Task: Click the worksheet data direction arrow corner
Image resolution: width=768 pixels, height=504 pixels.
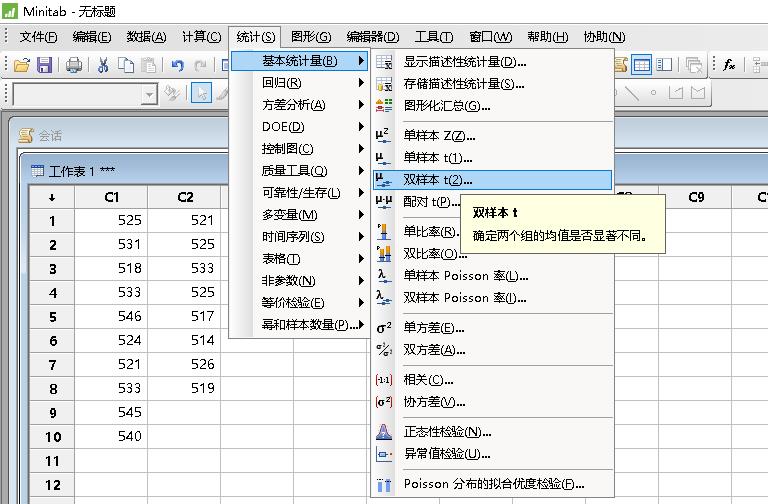Action: pos(52,197)
